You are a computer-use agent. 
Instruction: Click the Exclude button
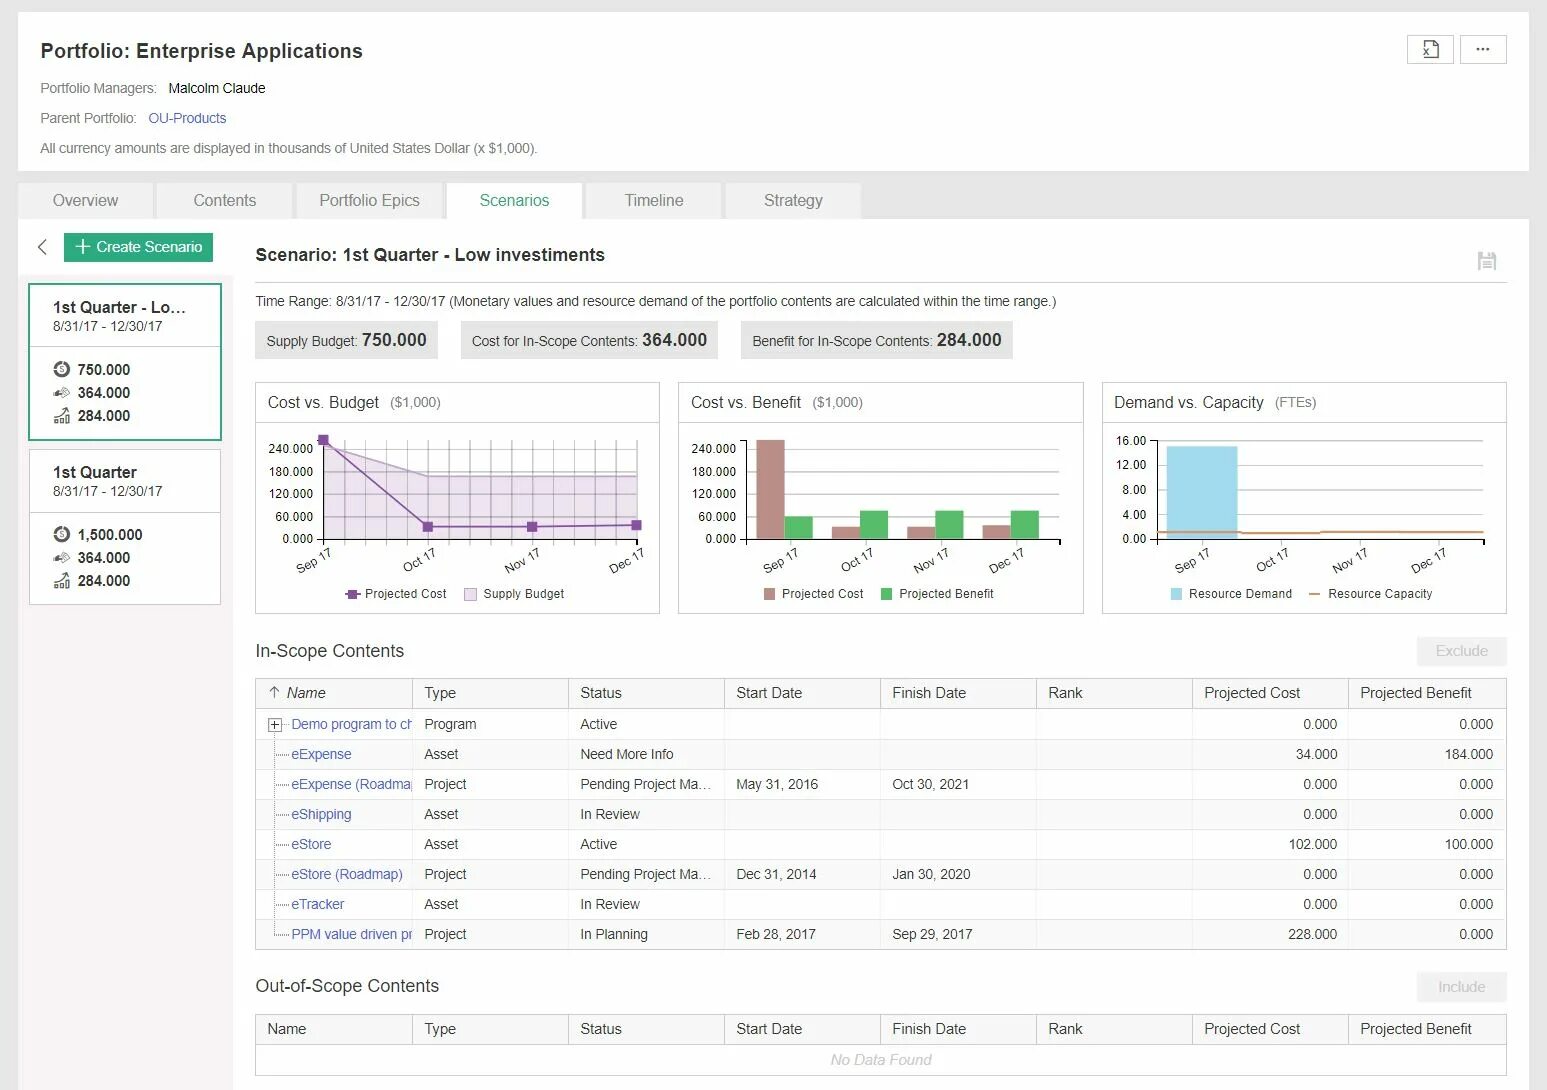tap(1461, 651)
